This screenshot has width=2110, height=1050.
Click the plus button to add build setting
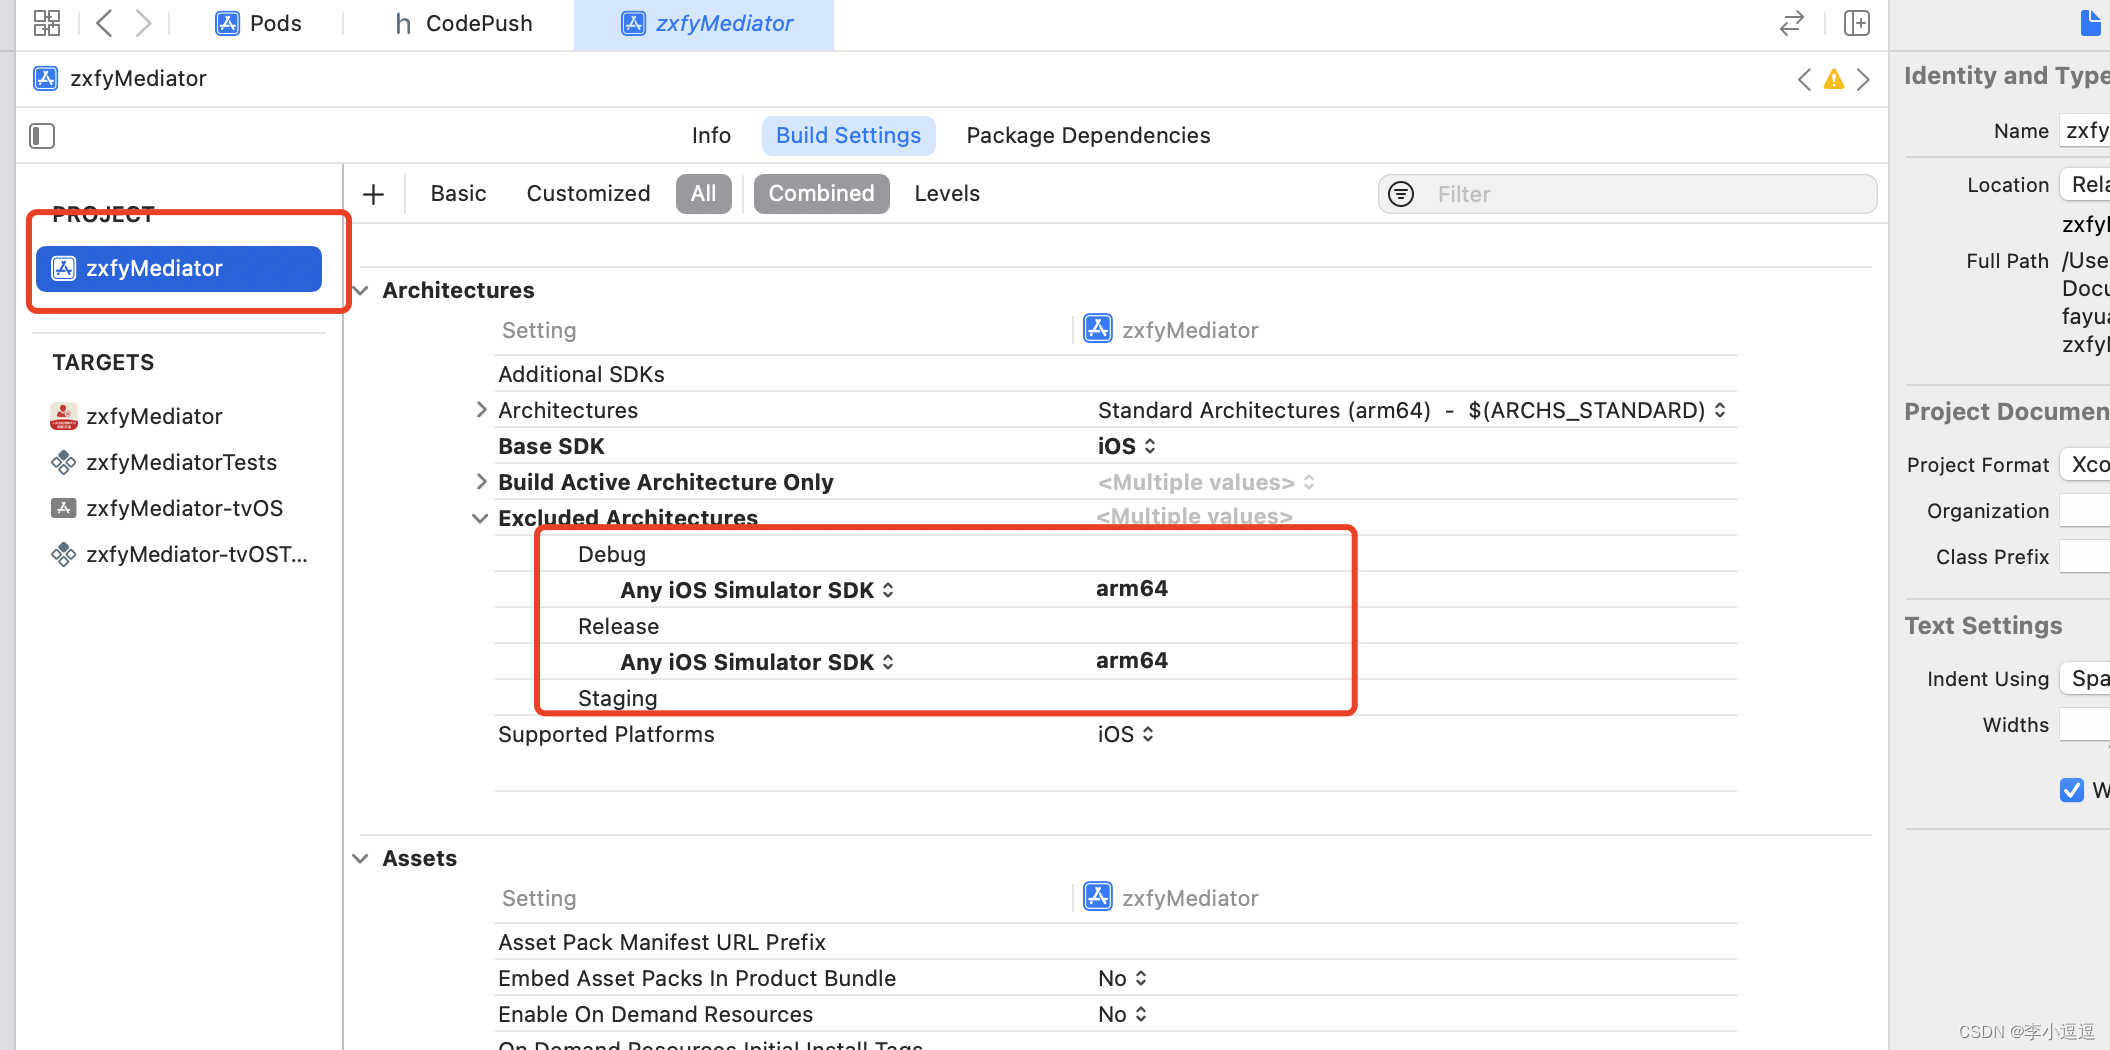pyautogui.click(x=373, y=194)
